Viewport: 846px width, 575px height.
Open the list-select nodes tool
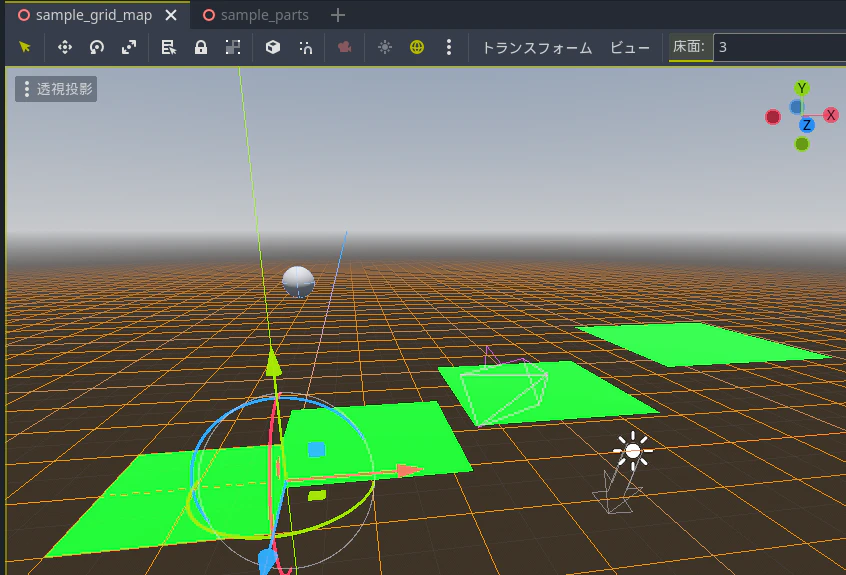point(169,47)
